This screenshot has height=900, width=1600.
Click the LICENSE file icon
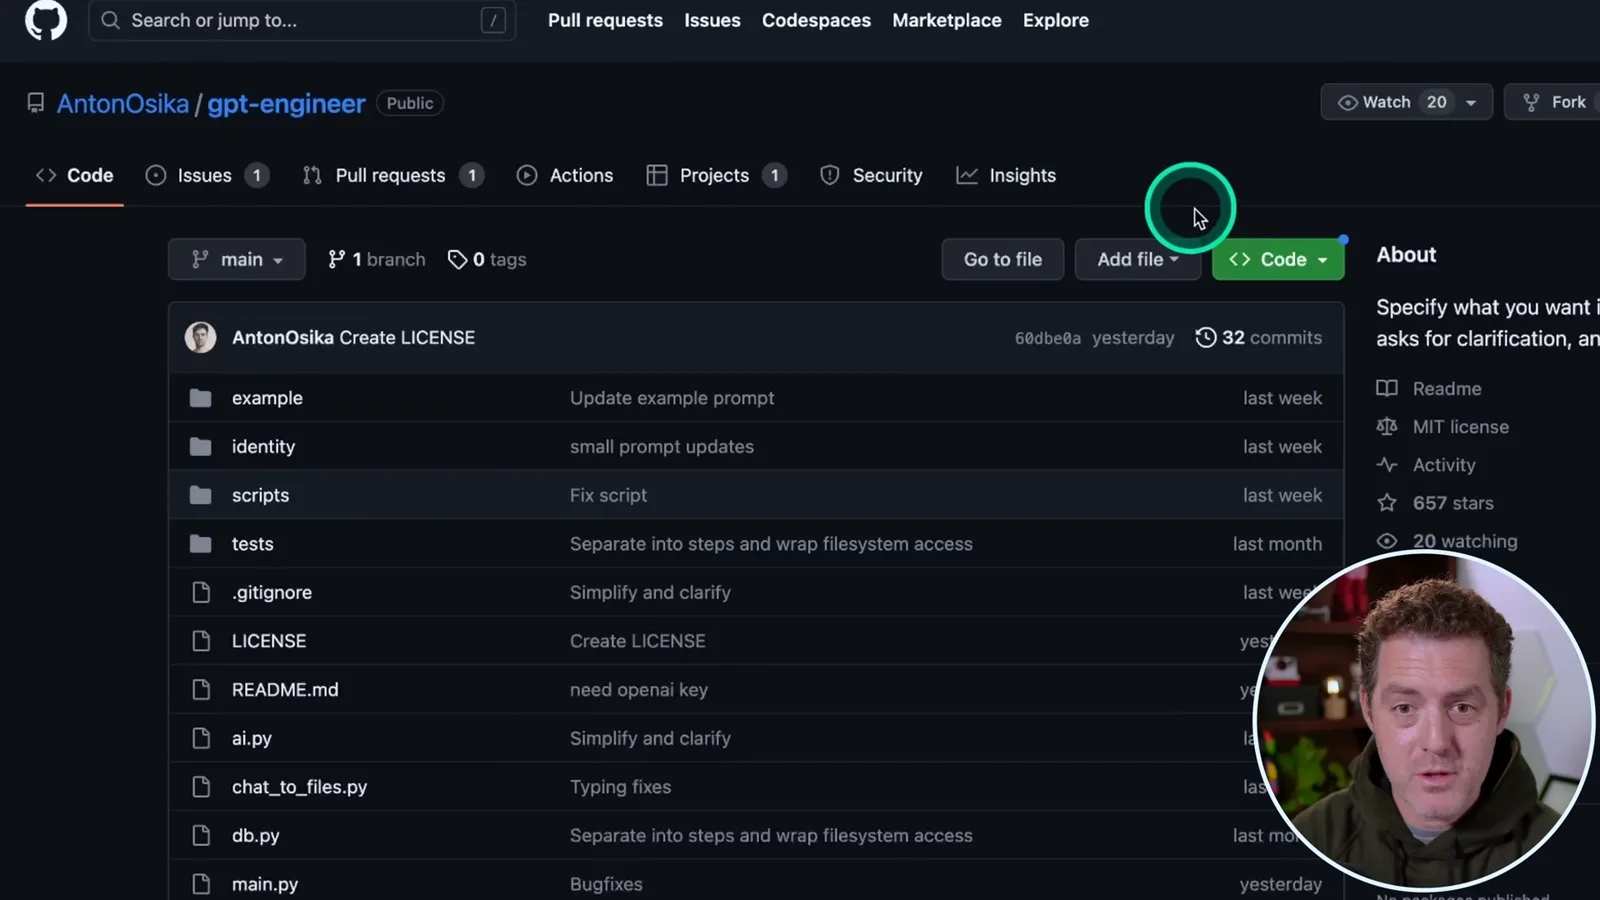pyautogui.click(x=201, y=641)
